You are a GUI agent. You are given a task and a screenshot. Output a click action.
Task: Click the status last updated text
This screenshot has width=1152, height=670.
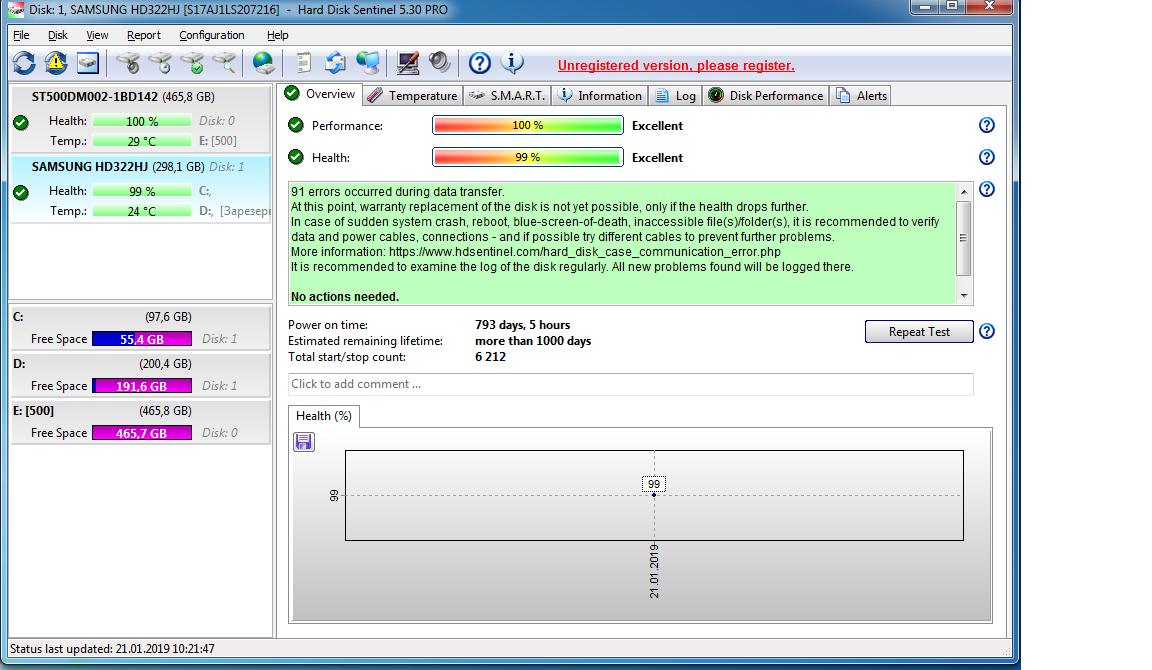(x=112, y=649)
